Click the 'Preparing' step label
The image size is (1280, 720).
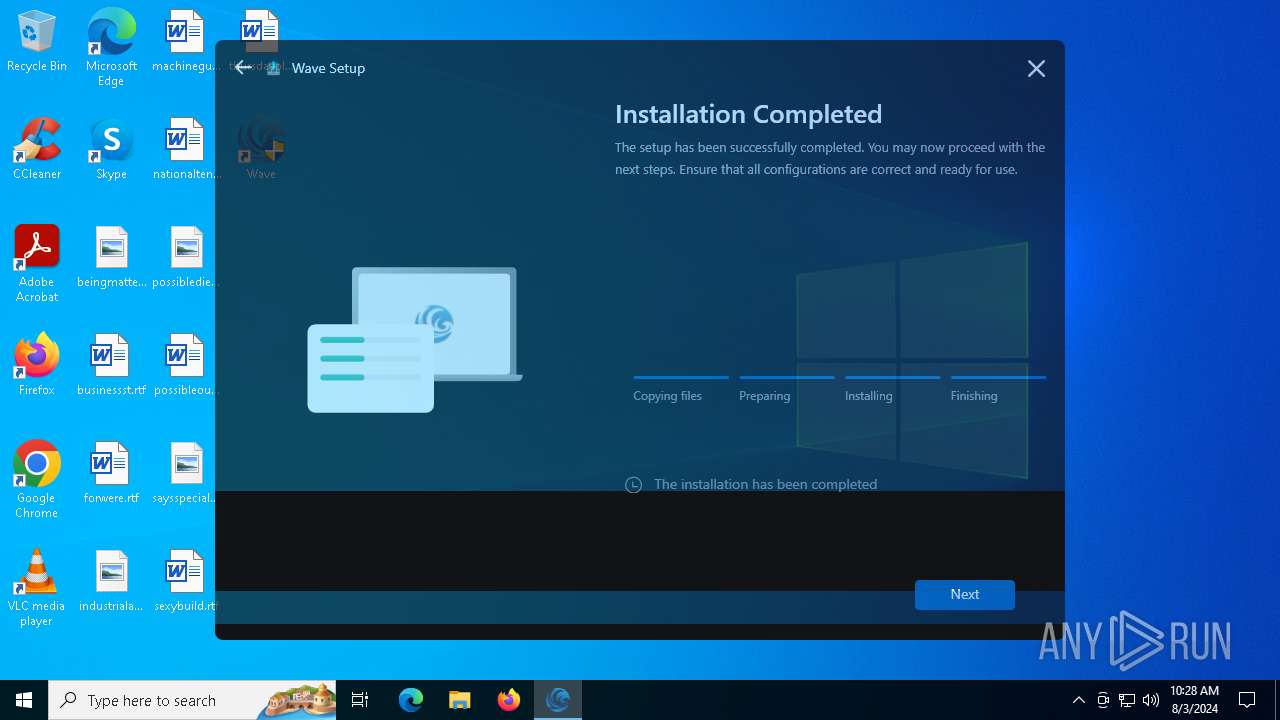click(764, 396)
